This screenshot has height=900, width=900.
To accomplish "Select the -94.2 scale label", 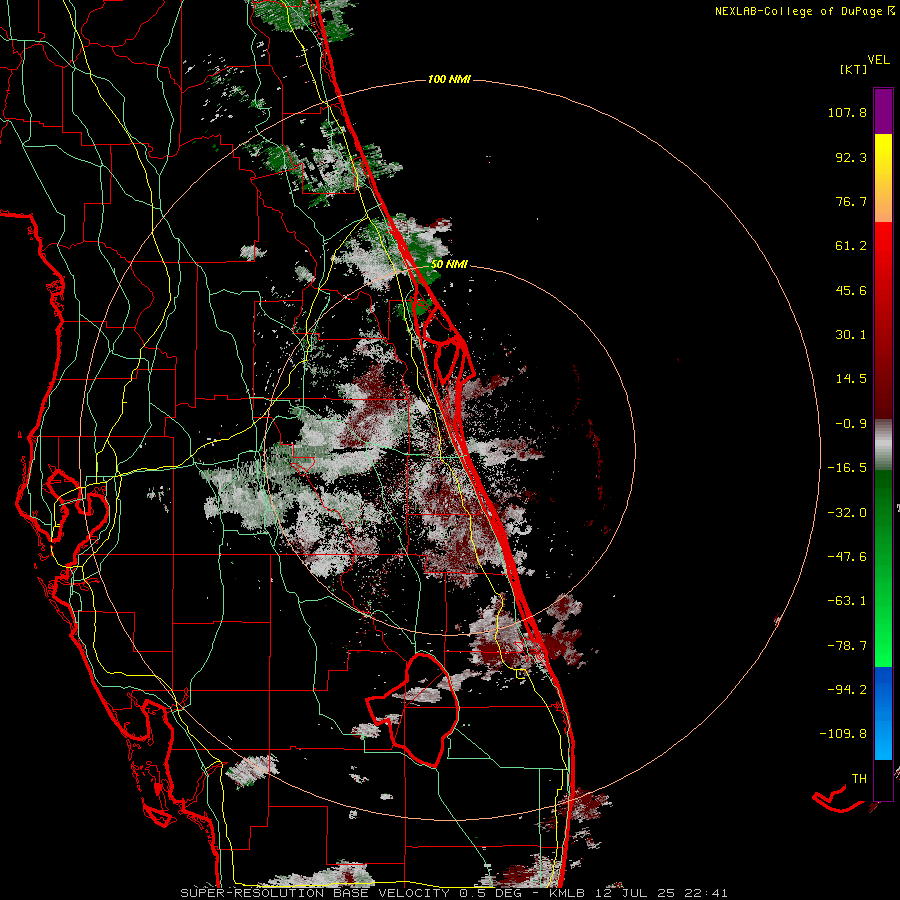I will (x=847, y=690).
